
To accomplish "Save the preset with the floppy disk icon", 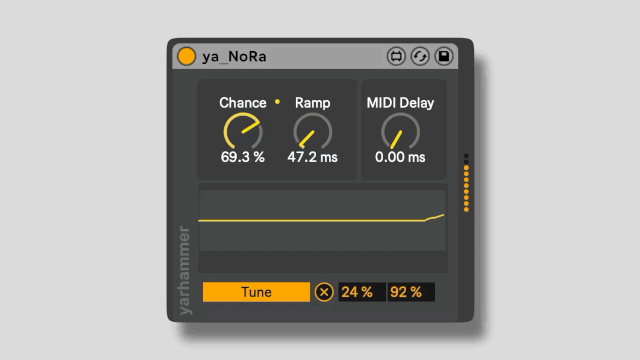I will point(444,56).
